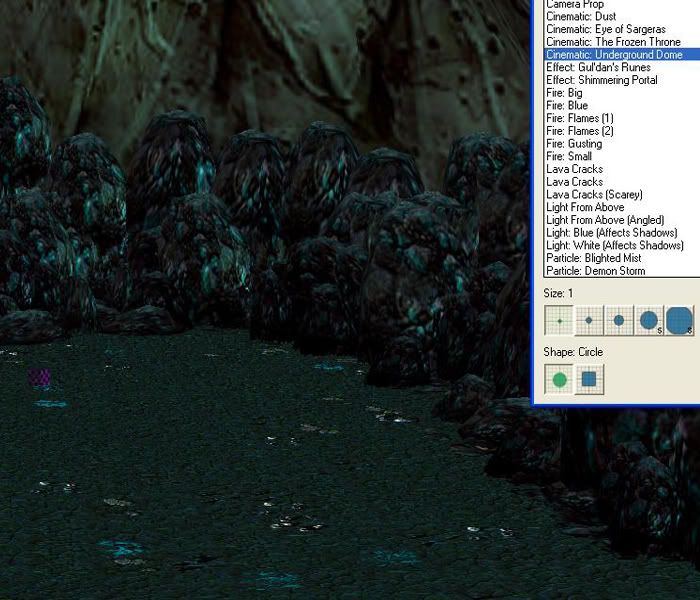
Task: Select the first Lava Cracks entry
Action: pyautogui.click(x=575, y=169)
